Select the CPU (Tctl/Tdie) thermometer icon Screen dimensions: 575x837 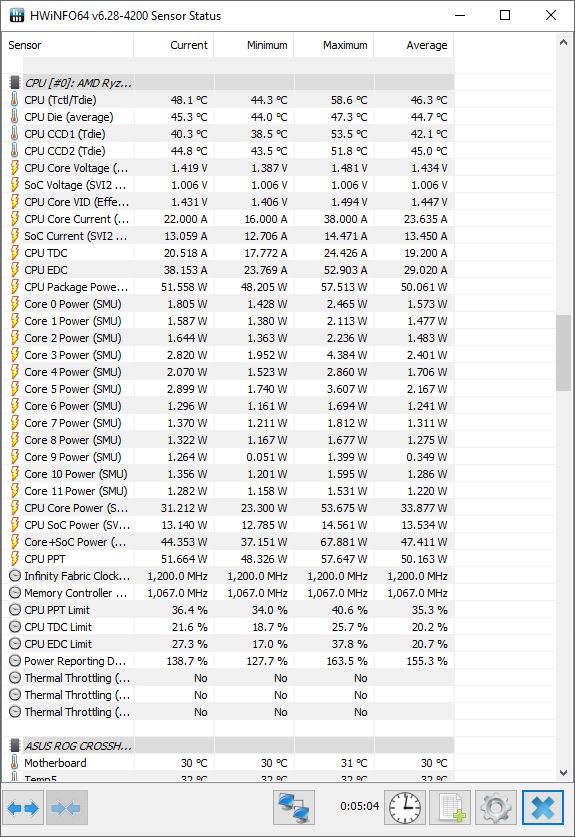pyautogui.click(x=14, y=100)
